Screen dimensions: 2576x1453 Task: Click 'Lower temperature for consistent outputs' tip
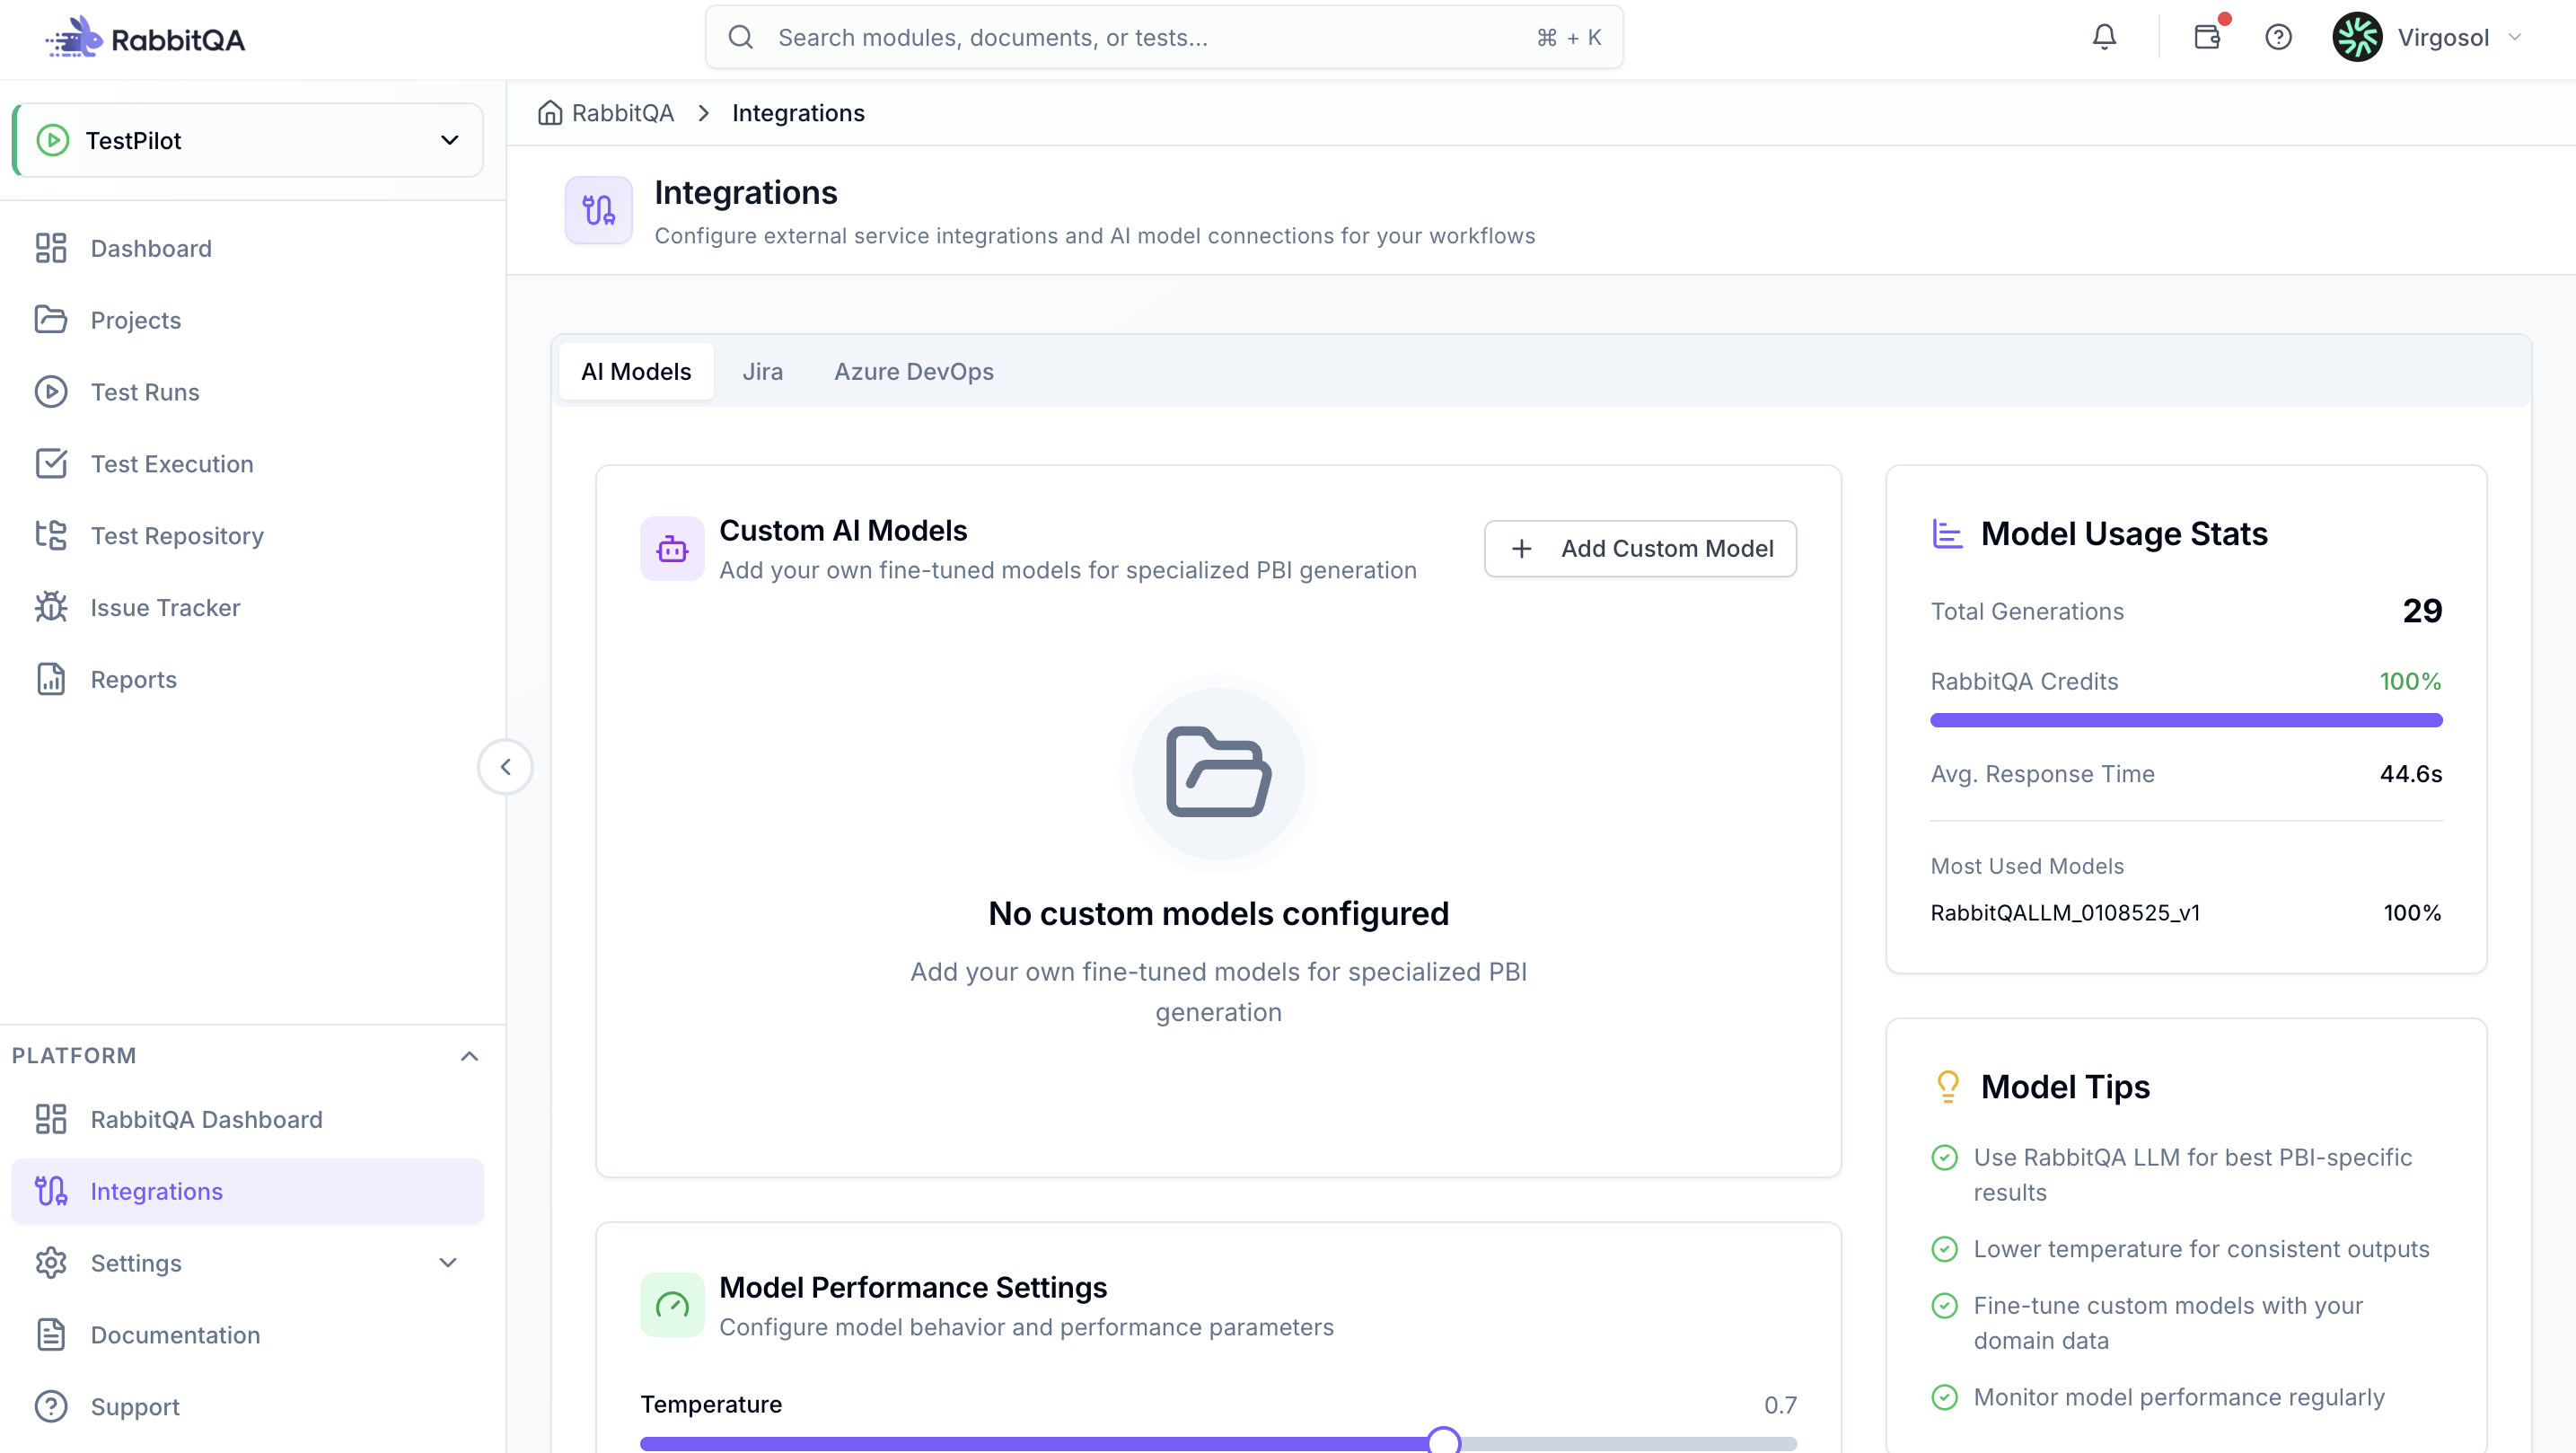[x=2201, y=1248]
